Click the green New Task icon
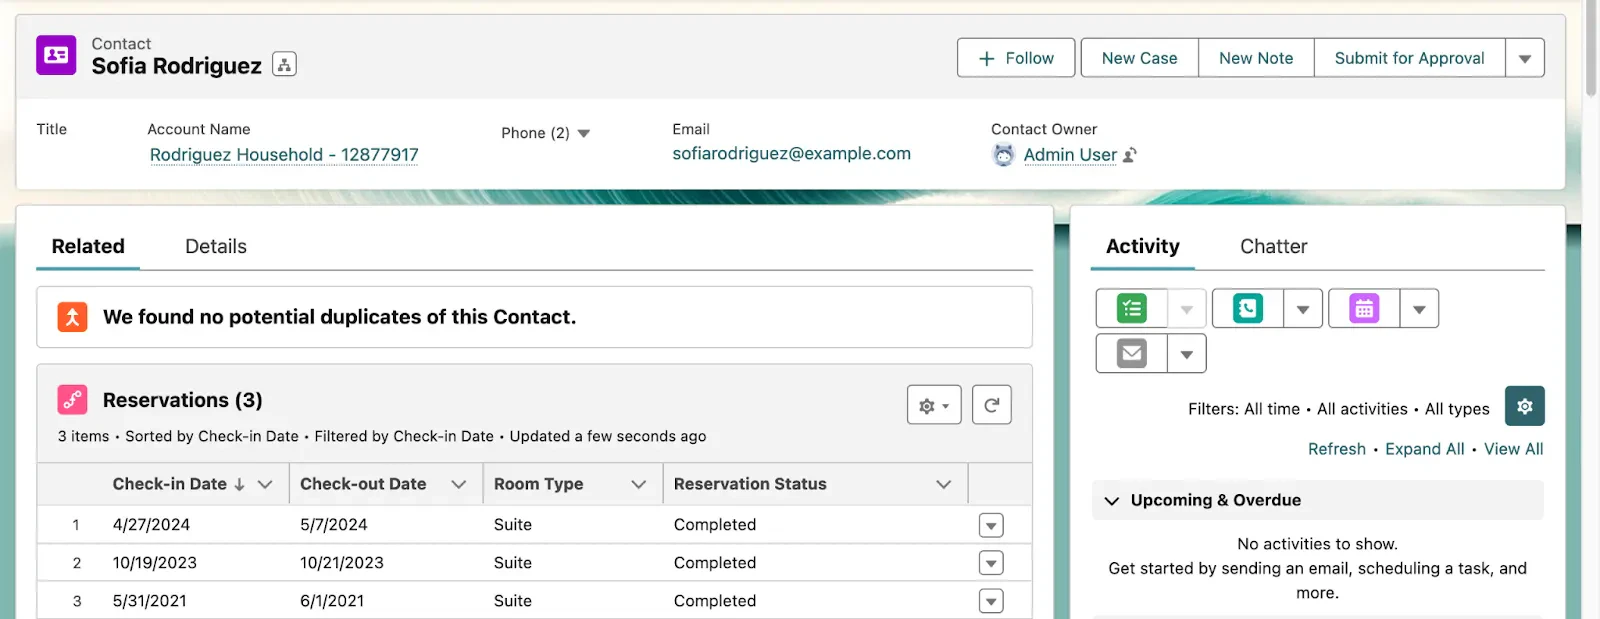 click(1132, 309)
